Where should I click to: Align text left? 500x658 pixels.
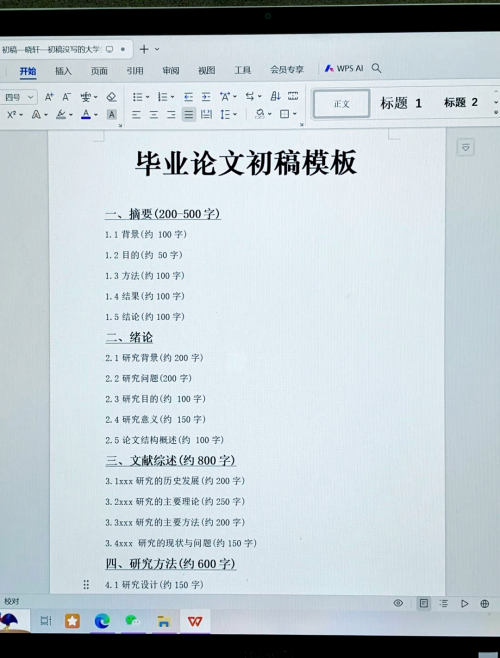136,115
